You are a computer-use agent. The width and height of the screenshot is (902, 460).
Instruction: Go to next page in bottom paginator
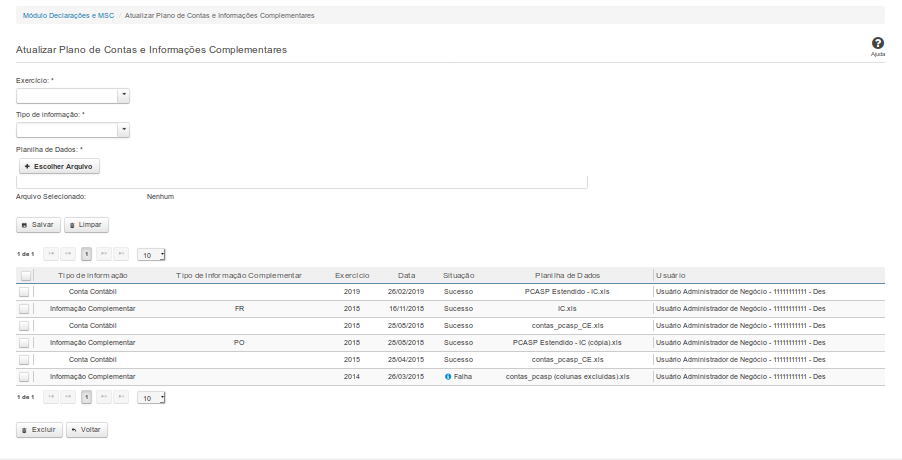point(104,397)
